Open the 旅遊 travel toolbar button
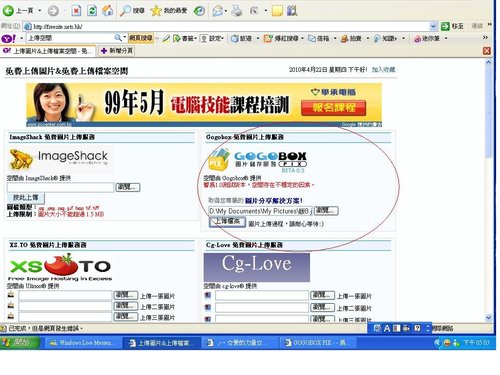Image resolution: width=500 pixels, height=375 pixels. (242, 38)
